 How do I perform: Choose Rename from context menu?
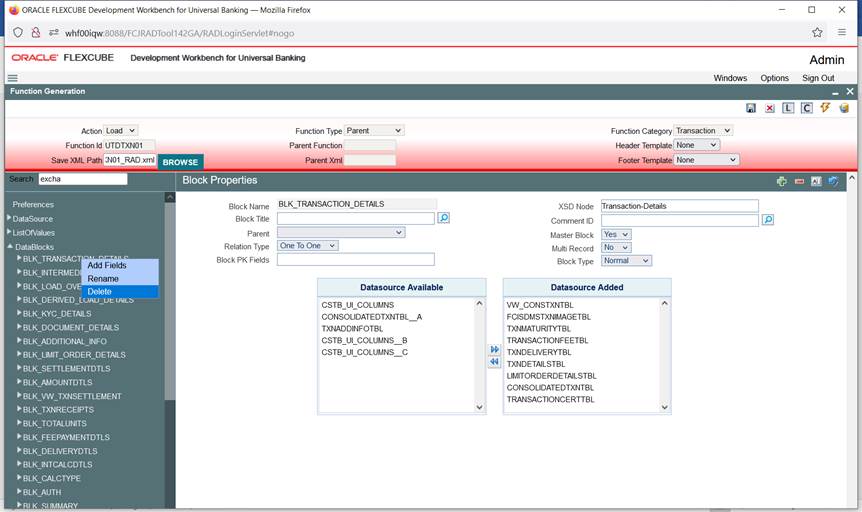click(x=120, y=279)
